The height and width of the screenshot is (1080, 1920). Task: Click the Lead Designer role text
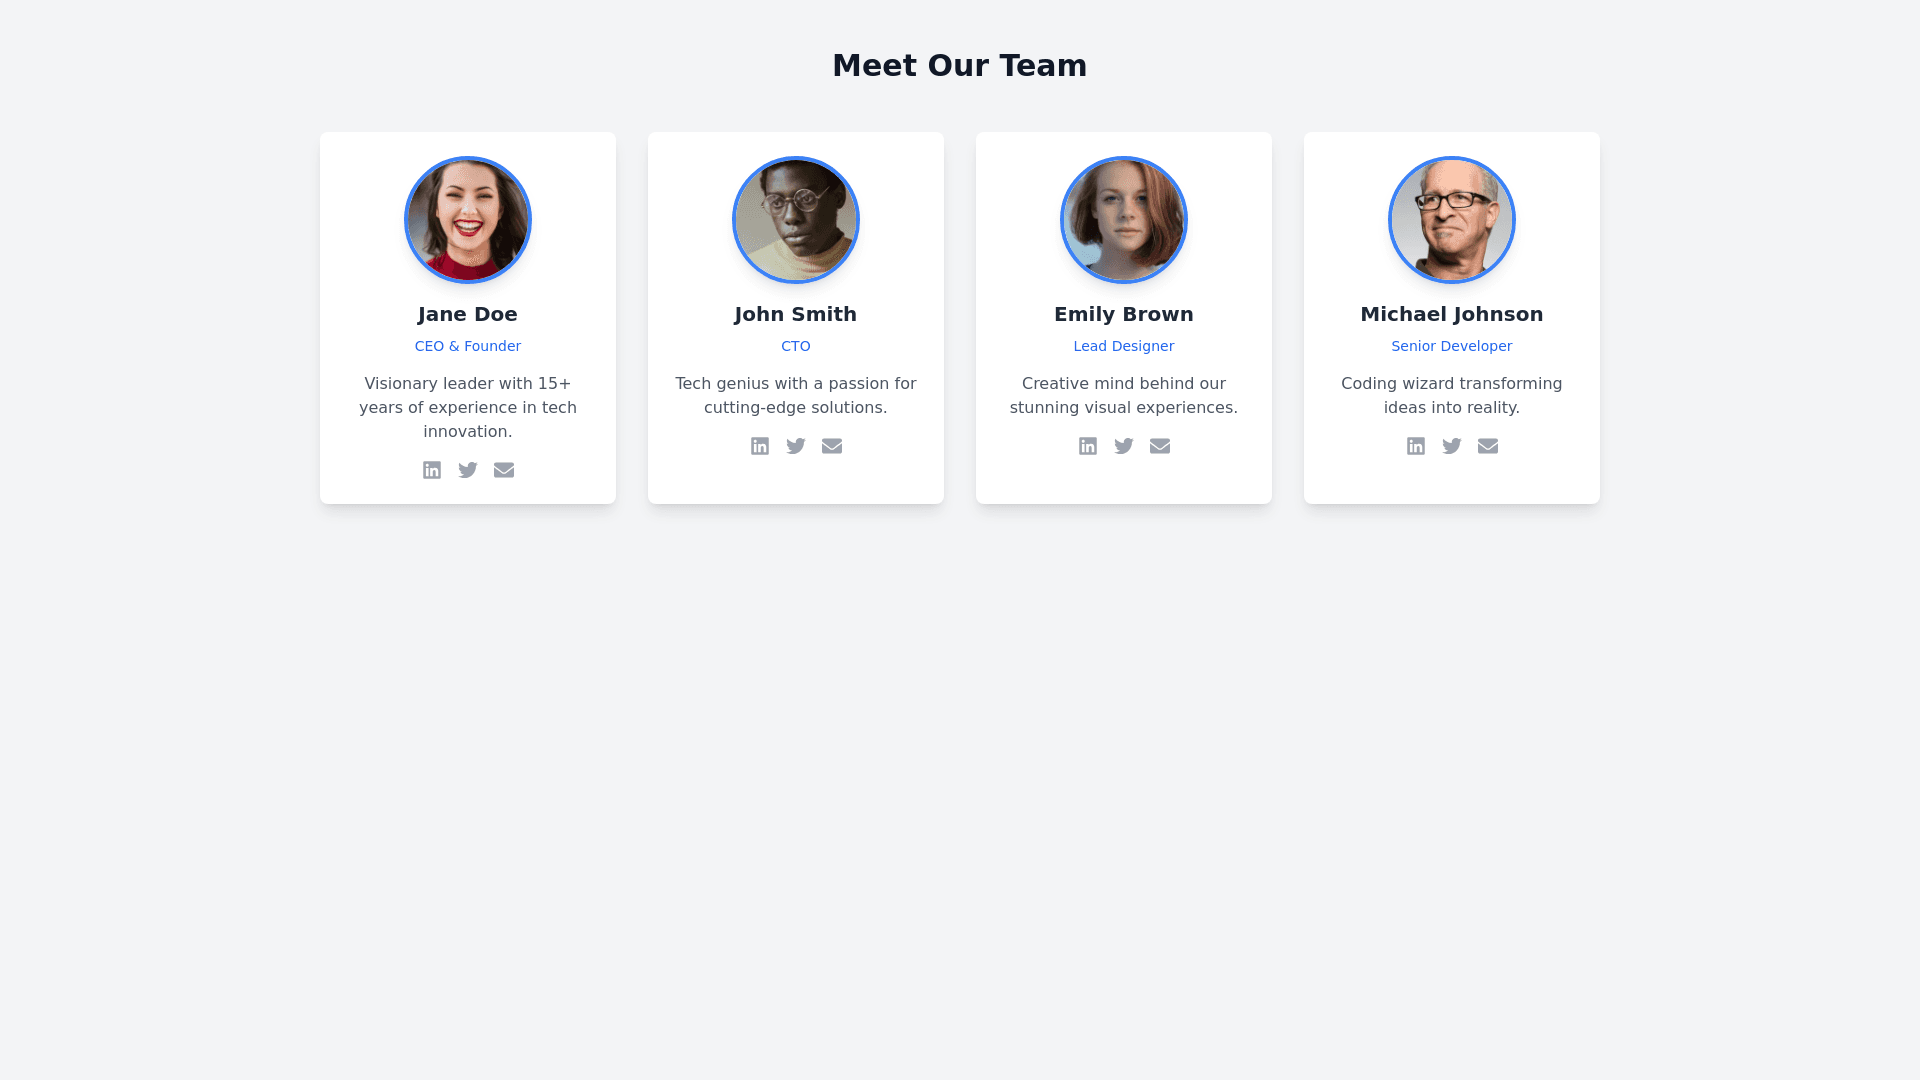point(1124,346)
